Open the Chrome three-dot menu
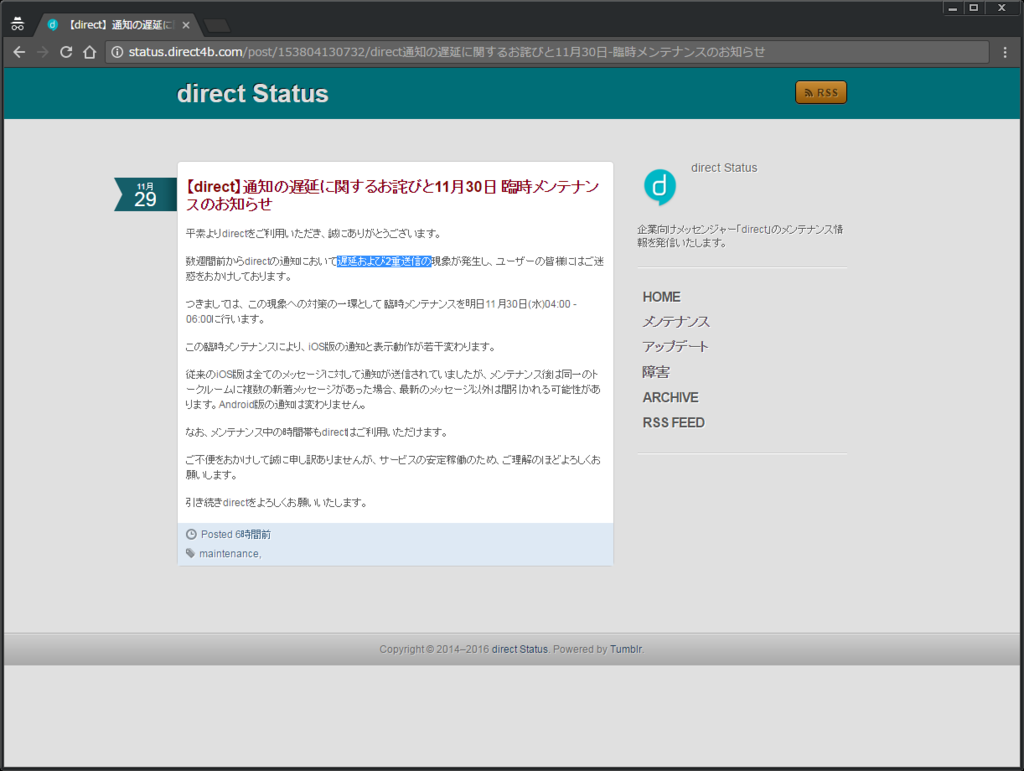Screen dimensions: 1024x771 coord(1005,52)
